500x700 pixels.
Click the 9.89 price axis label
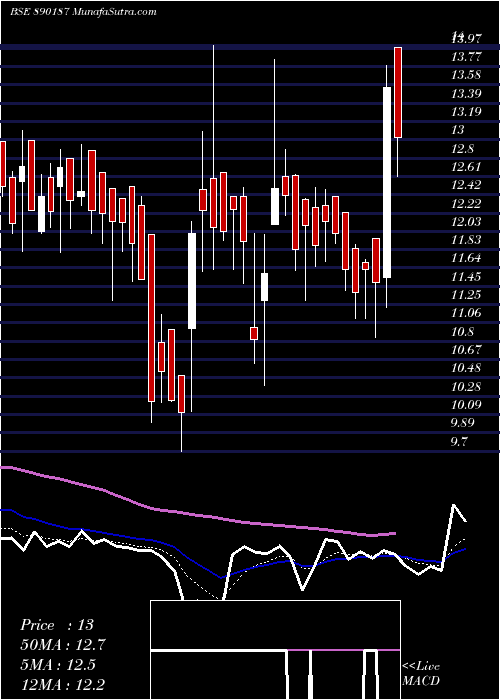coord(462,423)
